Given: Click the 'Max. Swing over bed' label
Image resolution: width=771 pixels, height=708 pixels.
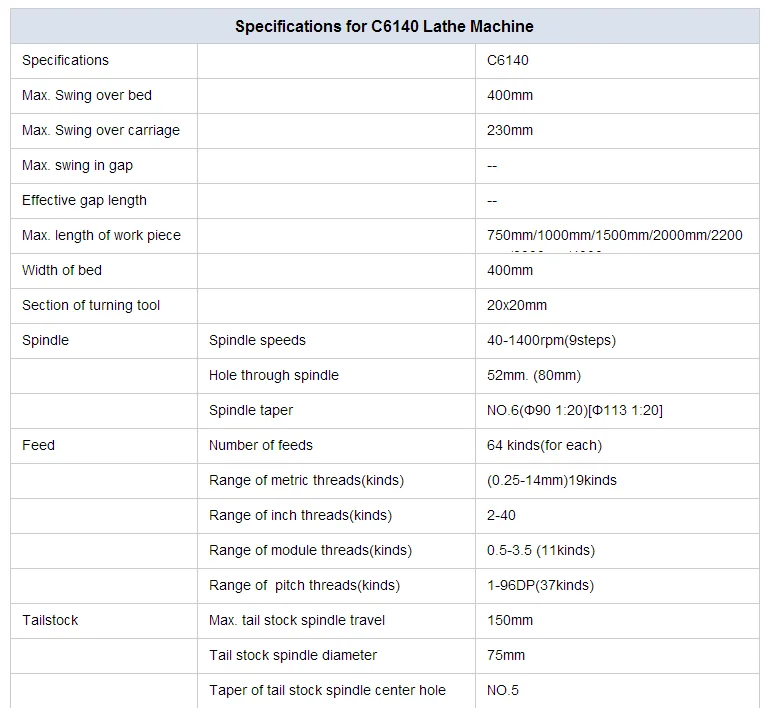Looking at the screenshot, I should (x=87, y=95).
